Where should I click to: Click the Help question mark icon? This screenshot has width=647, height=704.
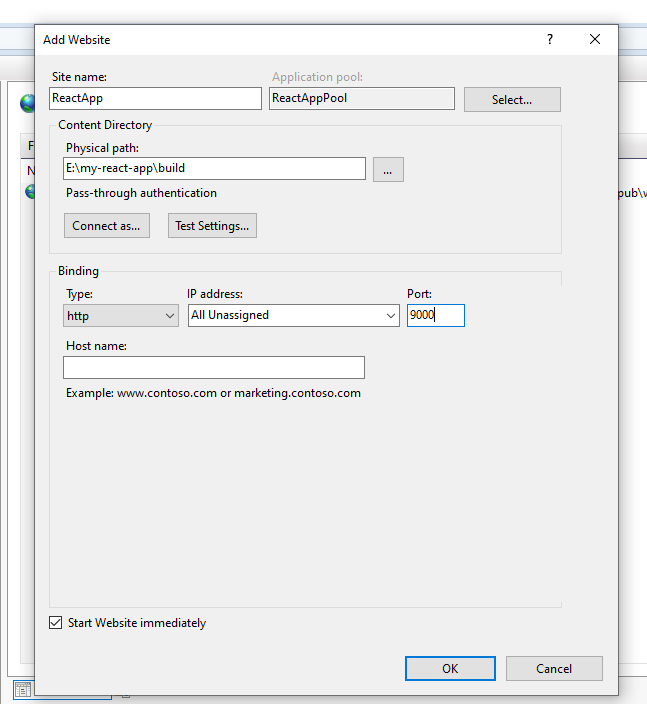point(549,39)
